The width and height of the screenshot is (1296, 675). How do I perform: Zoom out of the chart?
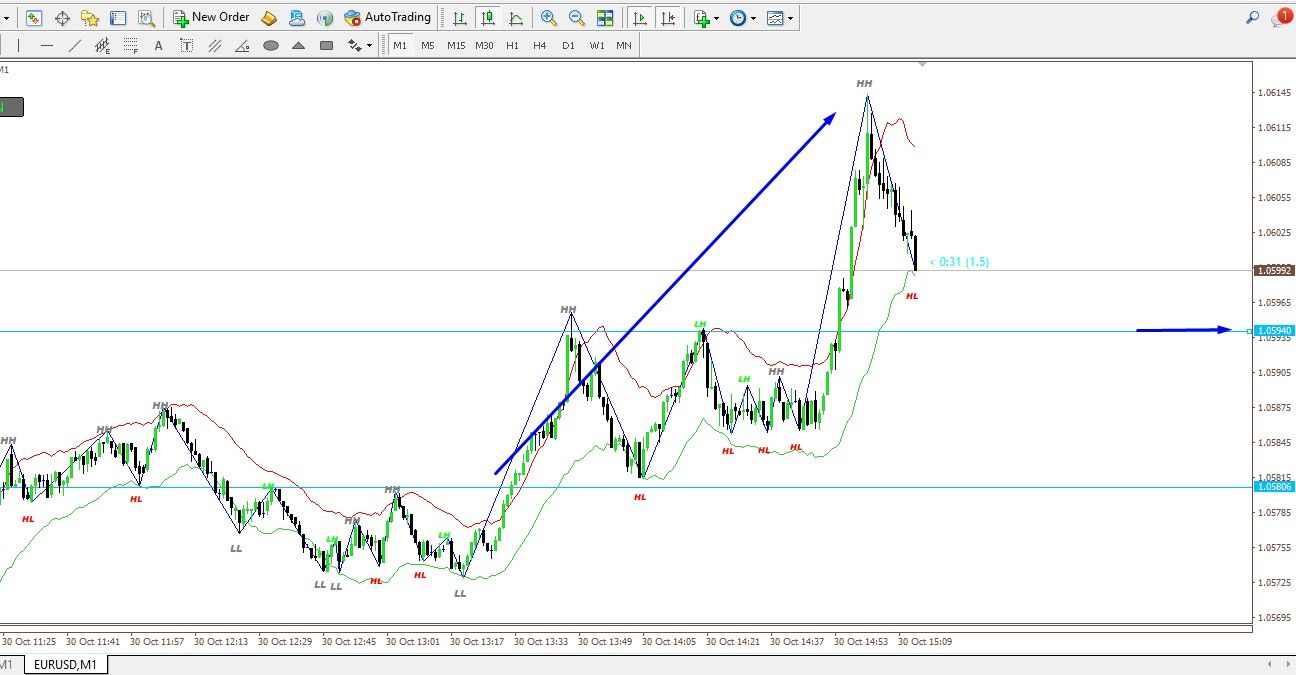point(577,17)
